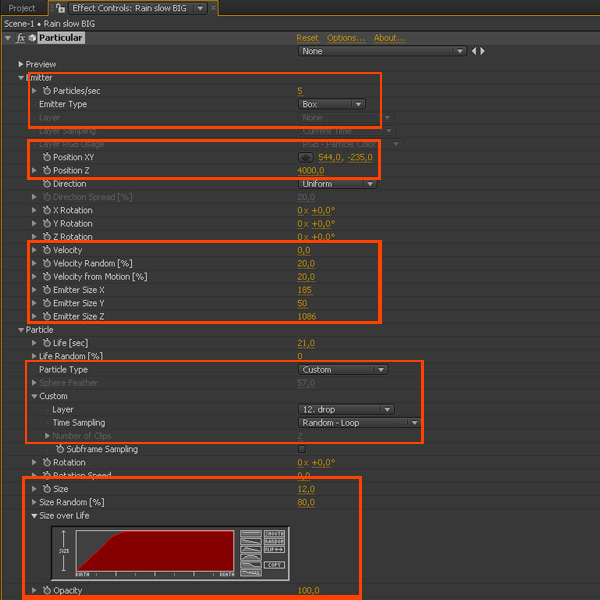Enable the Subframe Sampling checkbox
Viewport: 600px width, 600px height.
[x=302, y=449]
